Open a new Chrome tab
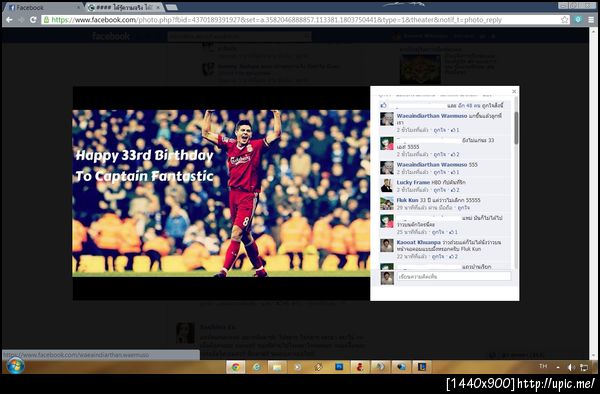 click(171, 7)
